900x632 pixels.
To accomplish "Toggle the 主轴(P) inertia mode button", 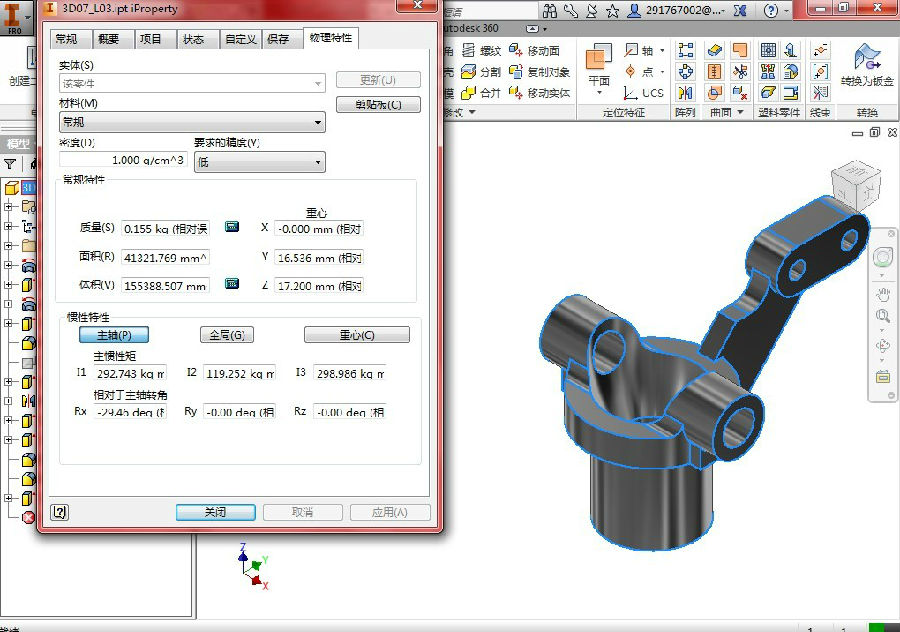I will (x=114, y=335).
